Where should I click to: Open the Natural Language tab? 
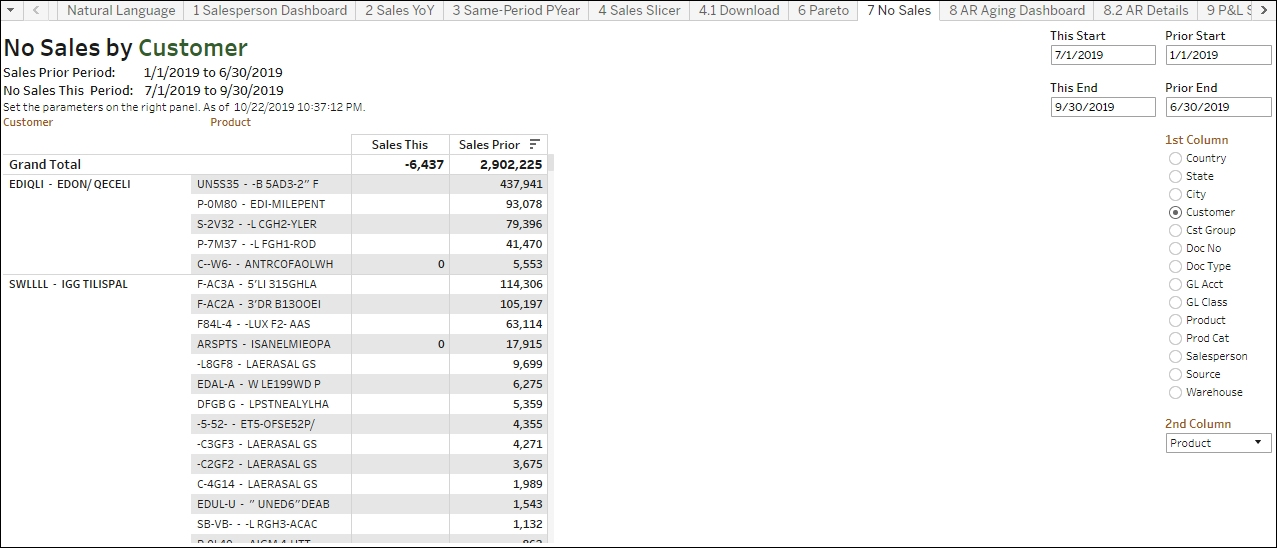pos(120,10)
